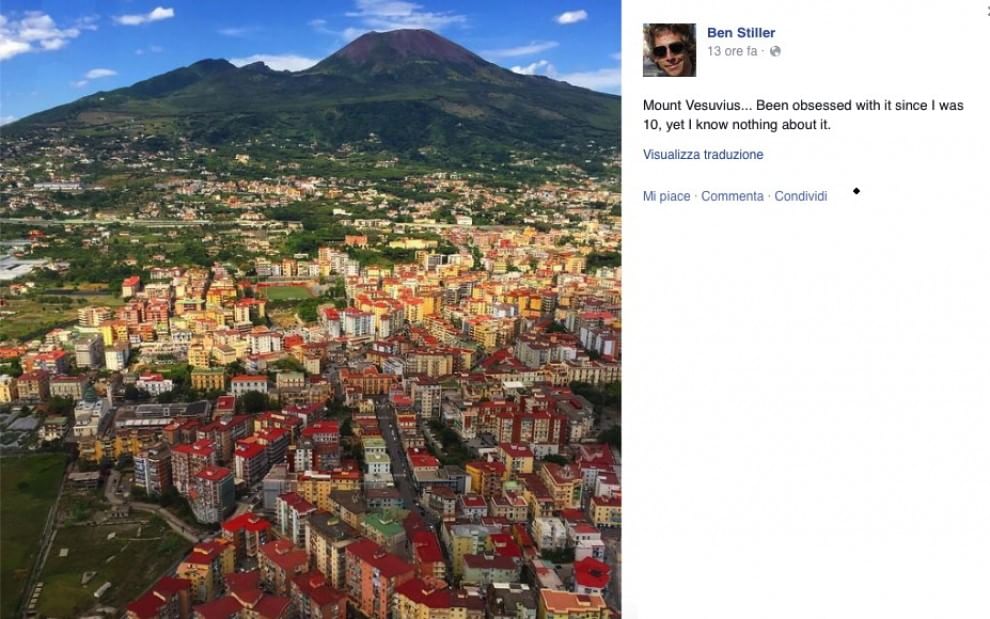The image size is (990, 619).
Task: Open the Ben Stiller name link
Action: point(741,33)
